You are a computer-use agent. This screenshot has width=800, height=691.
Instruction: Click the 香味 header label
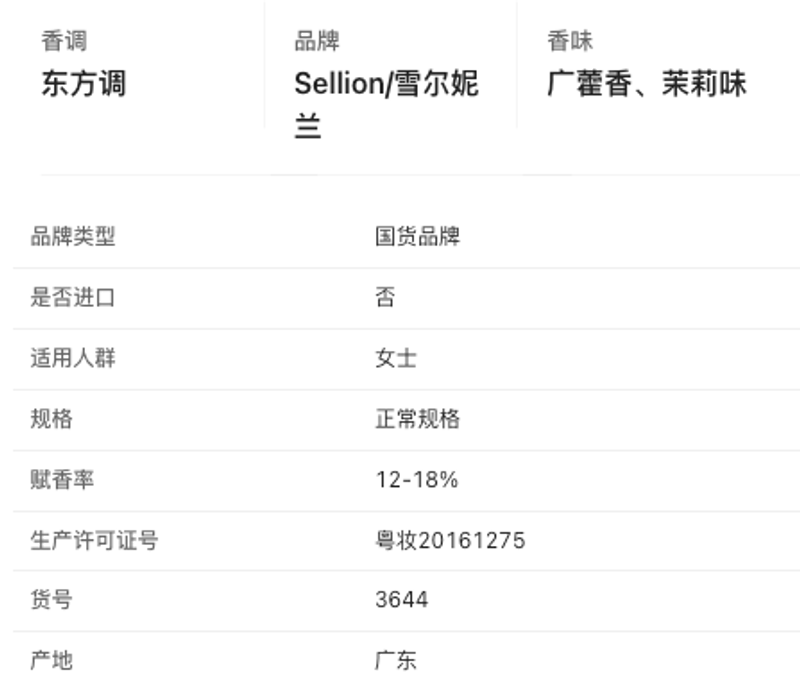point(570,41)
